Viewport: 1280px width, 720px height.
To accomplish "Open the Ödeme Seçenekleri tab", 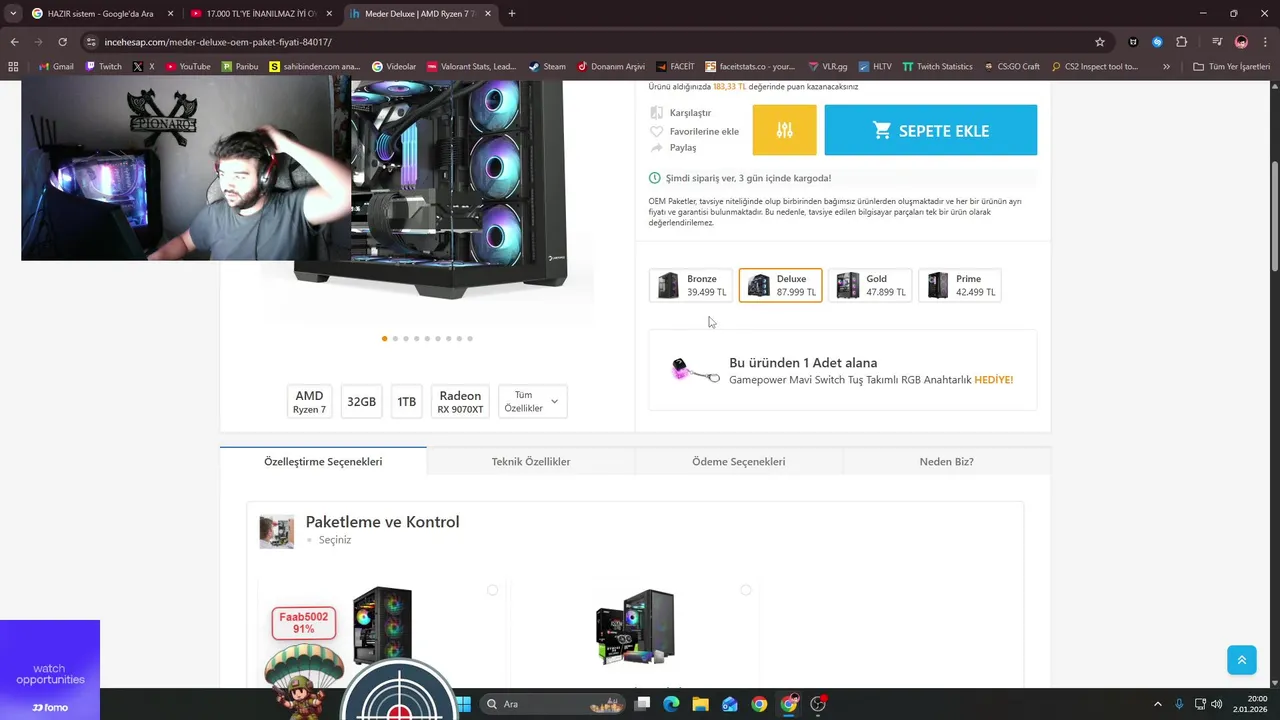I will tap(739, 461).
